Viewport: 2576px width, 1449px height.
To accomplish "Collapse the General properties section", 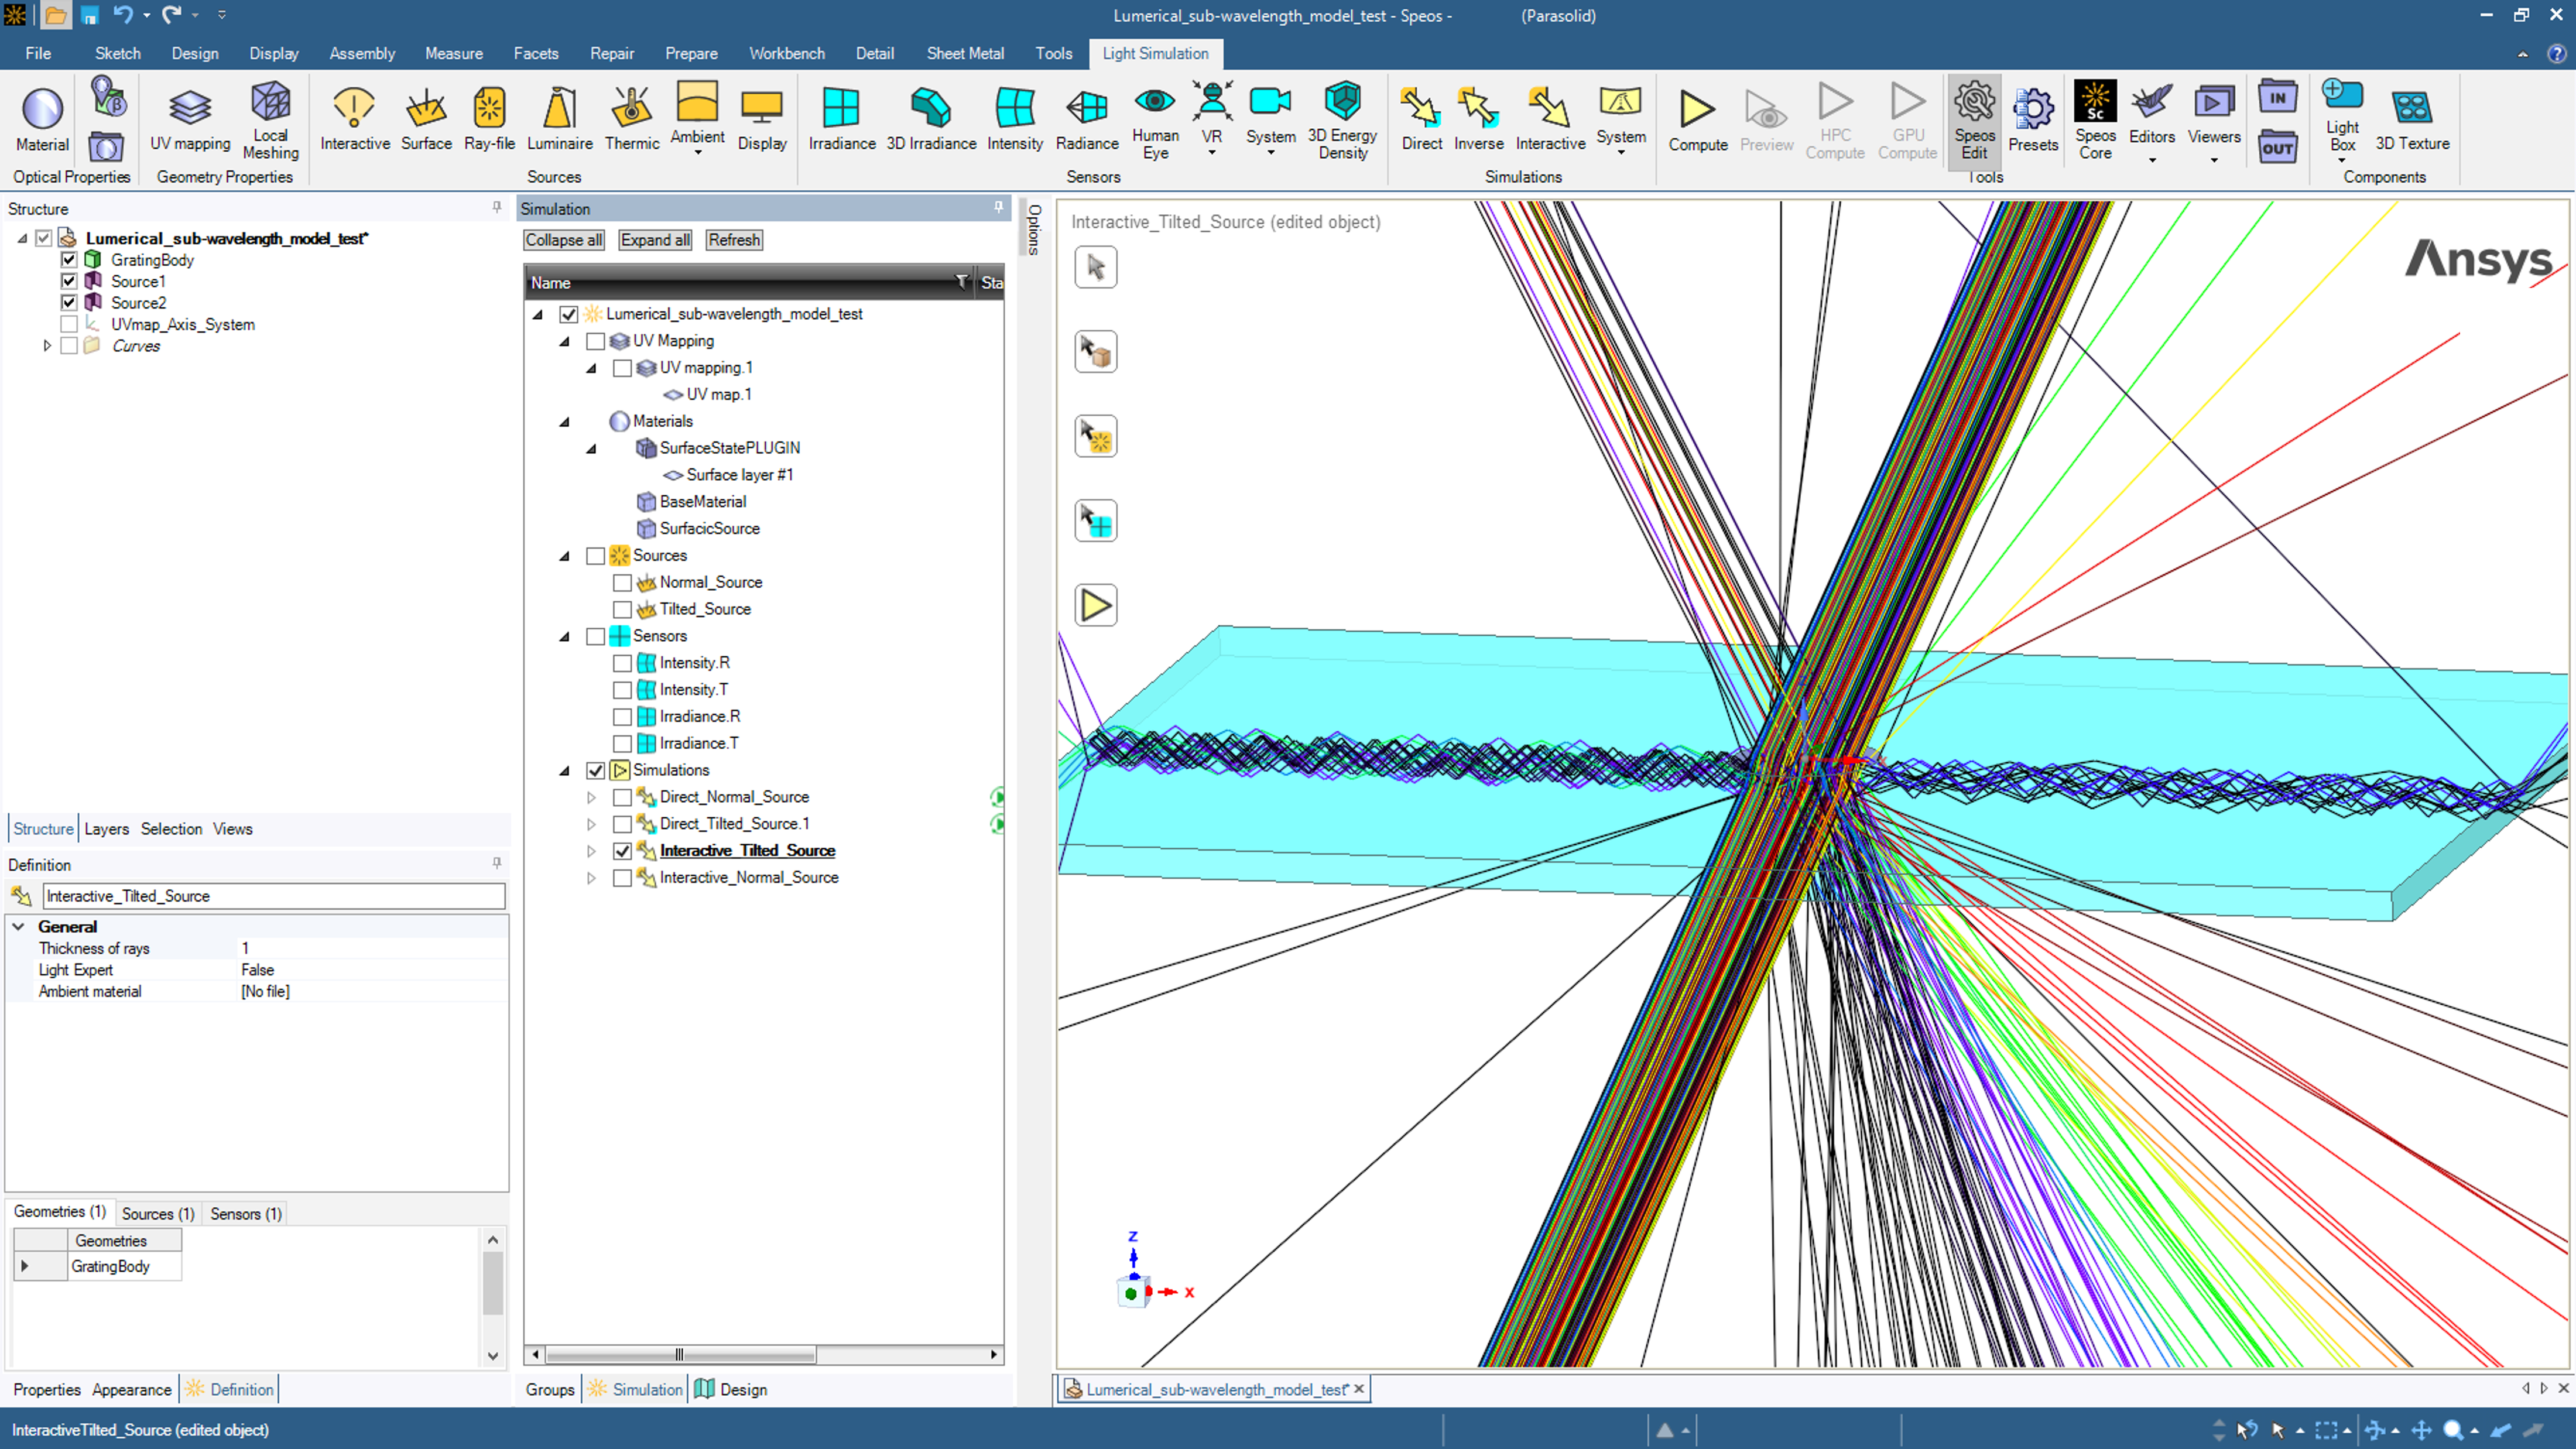I will (18, 927).
